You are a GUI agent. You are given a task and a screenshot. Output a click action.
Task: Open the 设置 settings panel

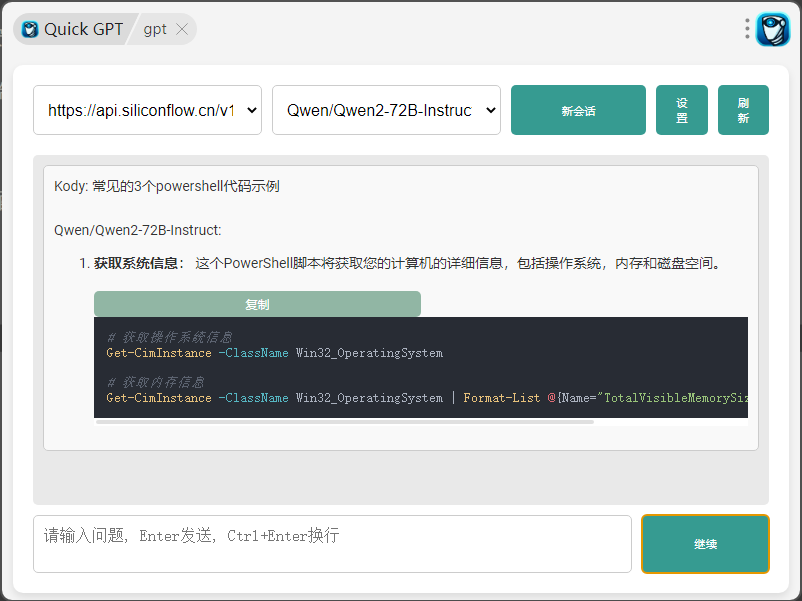pos(681,110)
